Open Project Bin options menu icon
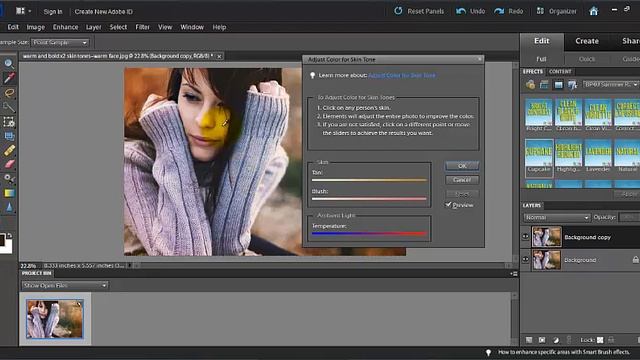The width and height of the screenshot is (640, 360). 514,273
